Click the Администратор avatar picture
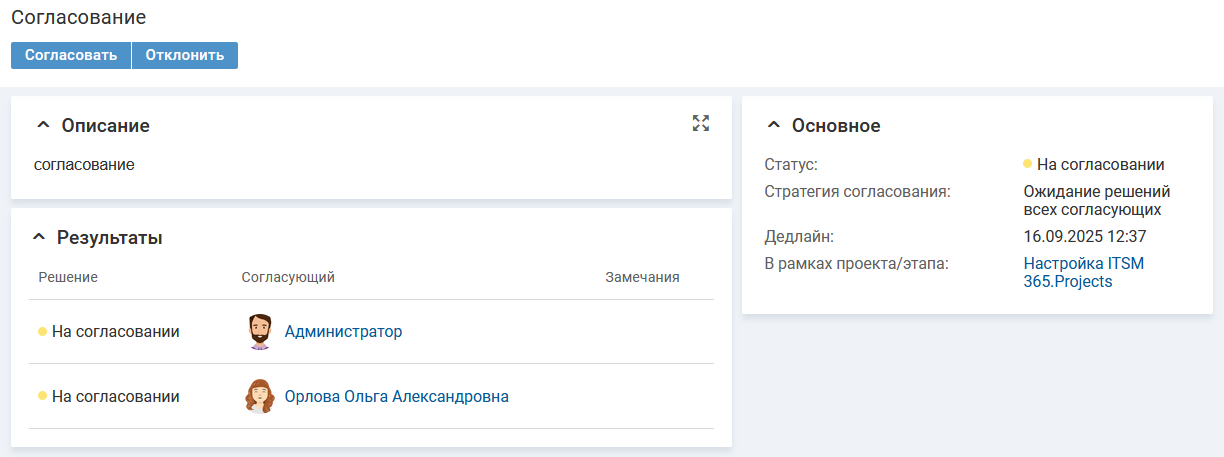 coord(260,332)
